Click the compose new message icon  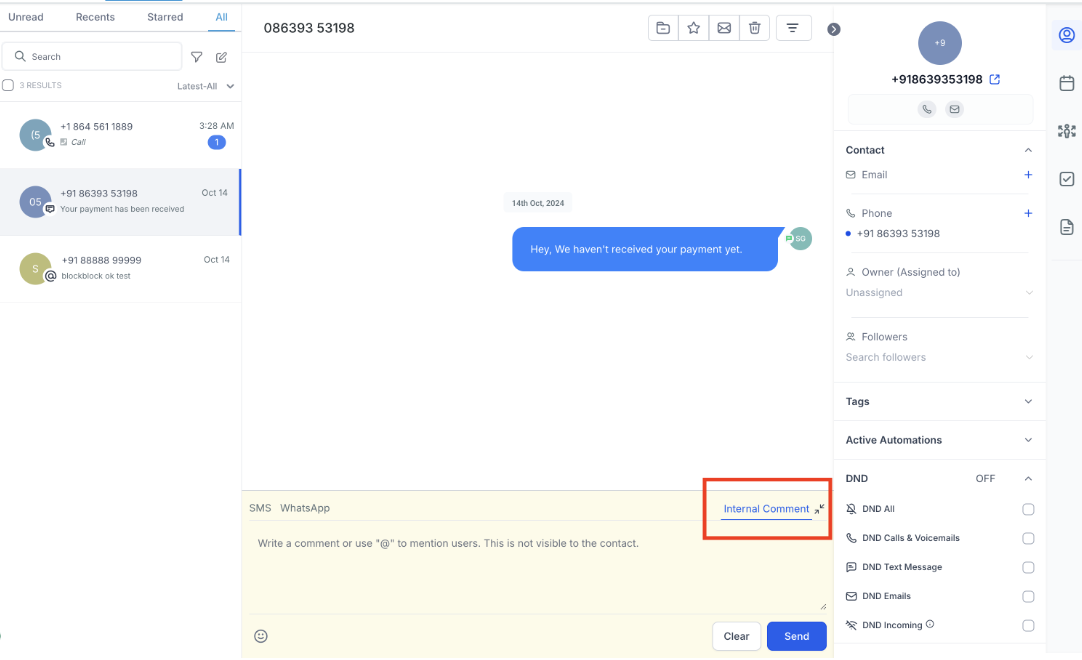click(x=222, y=57)
